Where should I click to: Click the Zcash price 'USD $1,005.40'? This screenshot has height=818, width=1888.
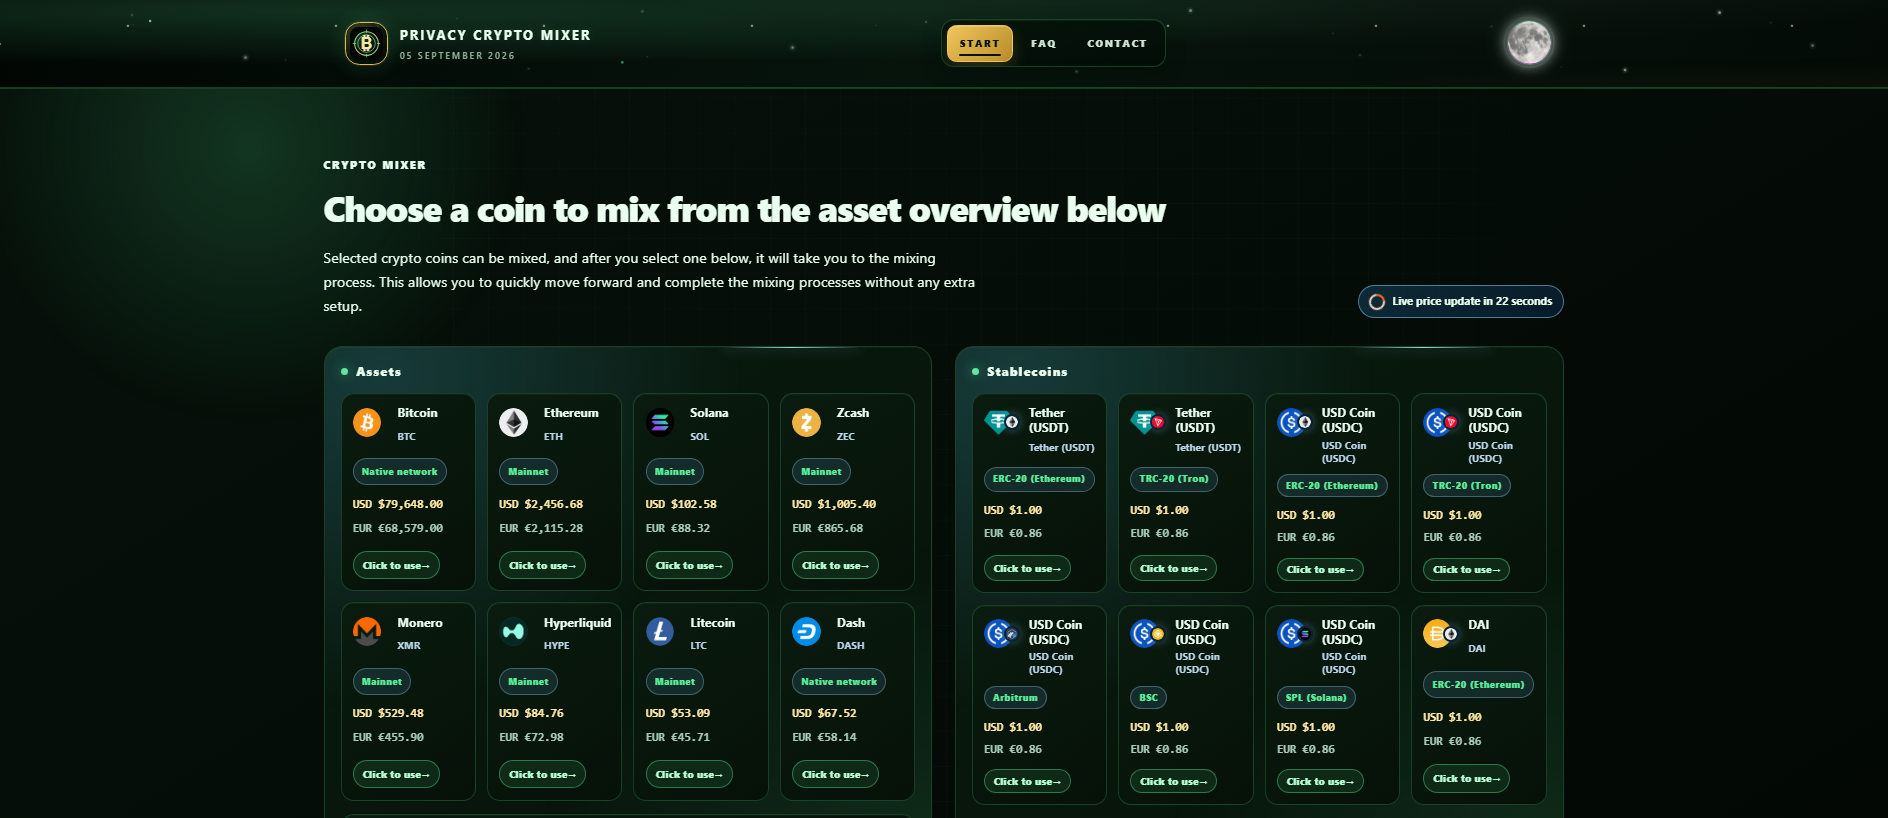pyautogui.click(x=834, y=505)
